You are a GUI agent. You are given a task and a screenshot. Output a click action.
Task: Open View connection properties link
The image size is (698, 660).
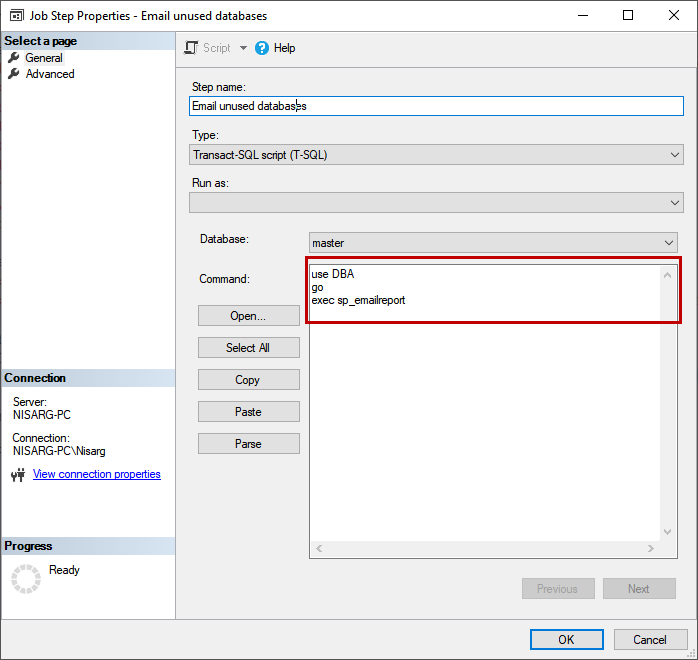pyautogui.click(x=97, y=474)
